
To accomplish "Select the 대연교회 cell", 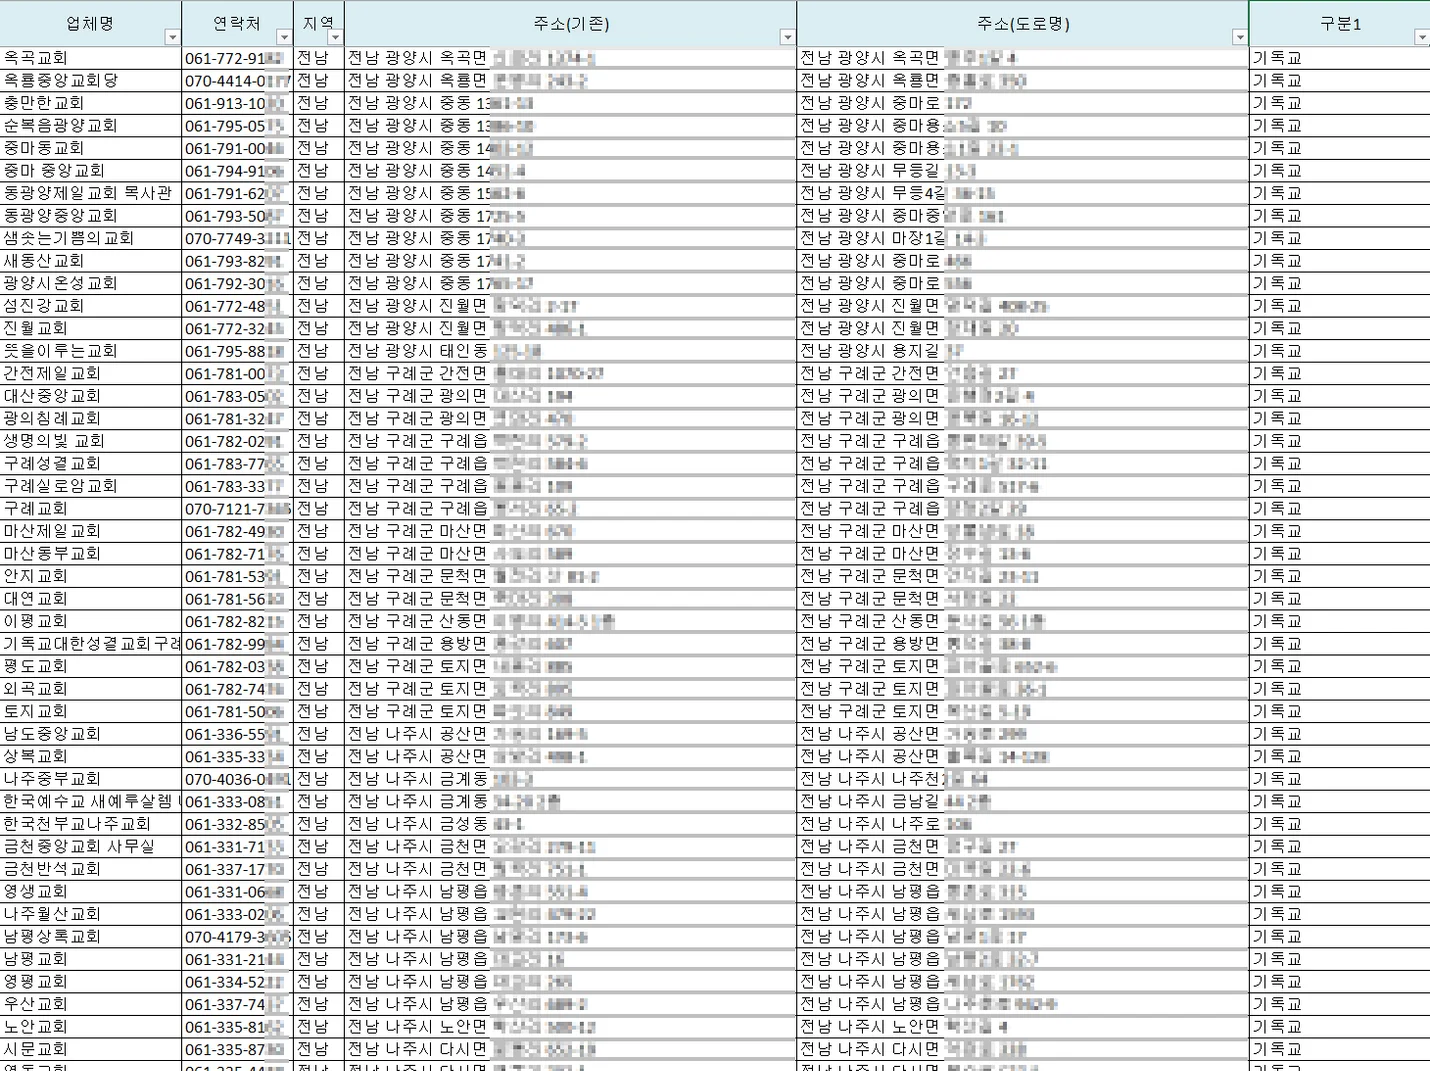I will (x=91, y=599).
